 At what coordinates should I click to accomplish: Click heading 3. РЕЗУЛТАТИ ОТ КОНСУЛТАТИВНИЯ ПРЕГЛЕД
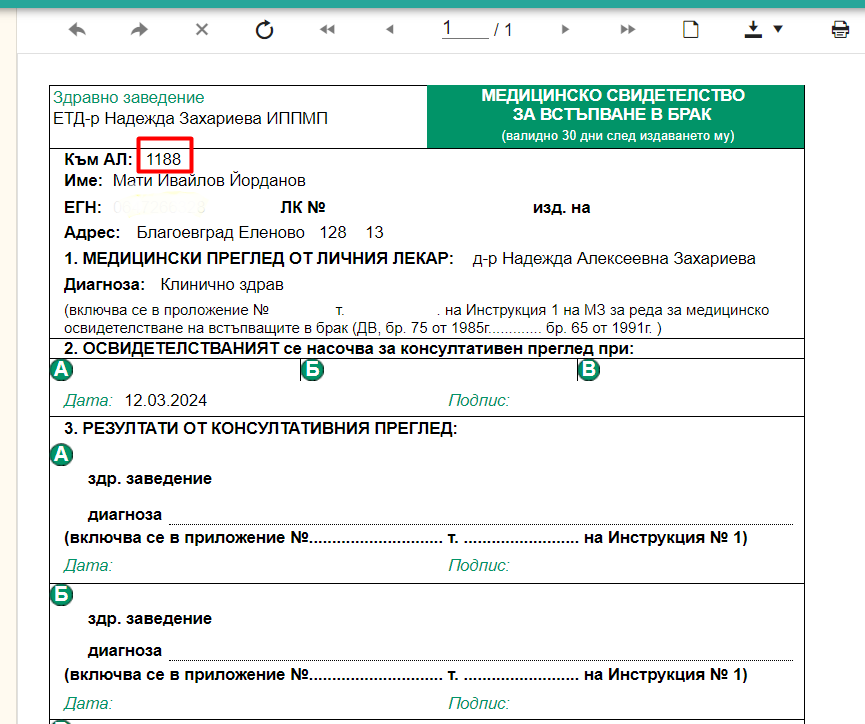[261, 428]
